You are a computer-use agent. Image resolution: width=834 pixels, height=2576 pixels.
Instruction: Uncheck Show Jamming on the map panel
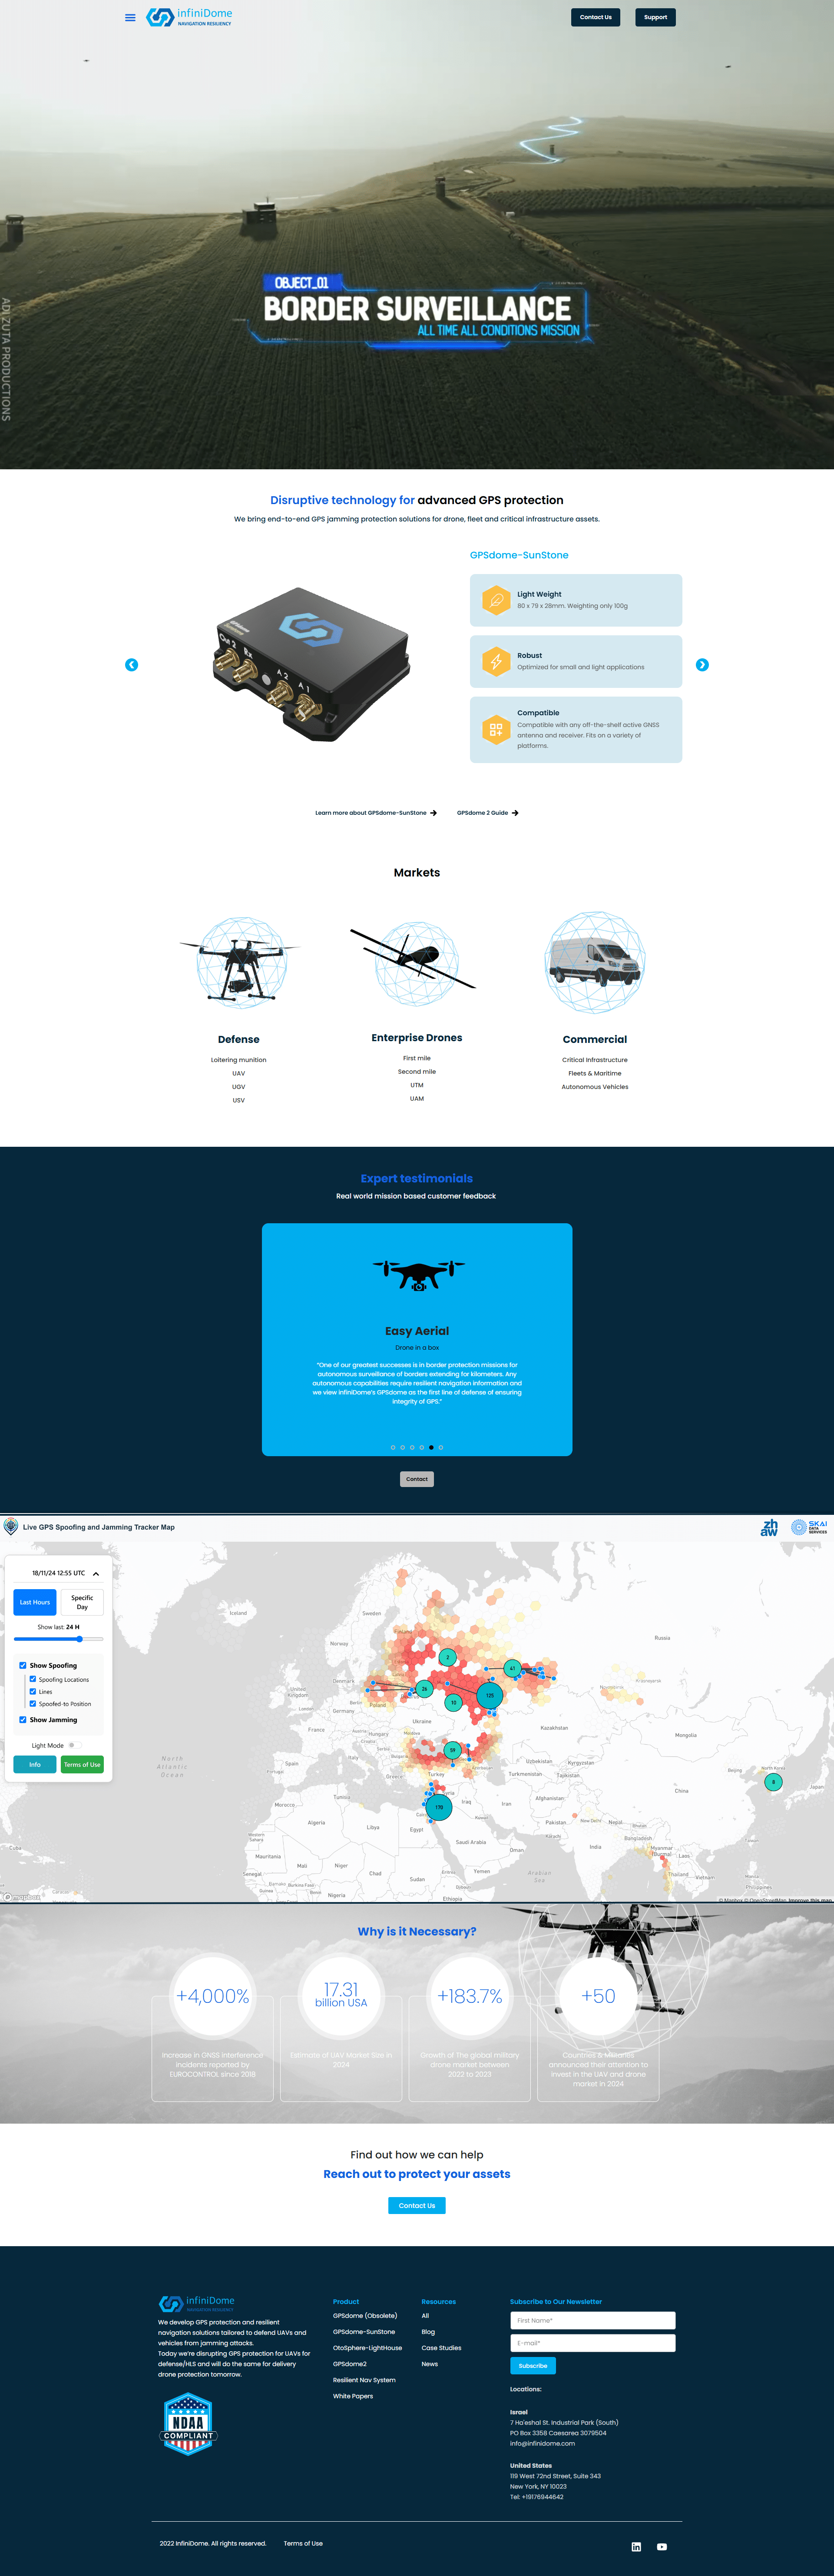pyautogui.click(x=23, y=1720)
